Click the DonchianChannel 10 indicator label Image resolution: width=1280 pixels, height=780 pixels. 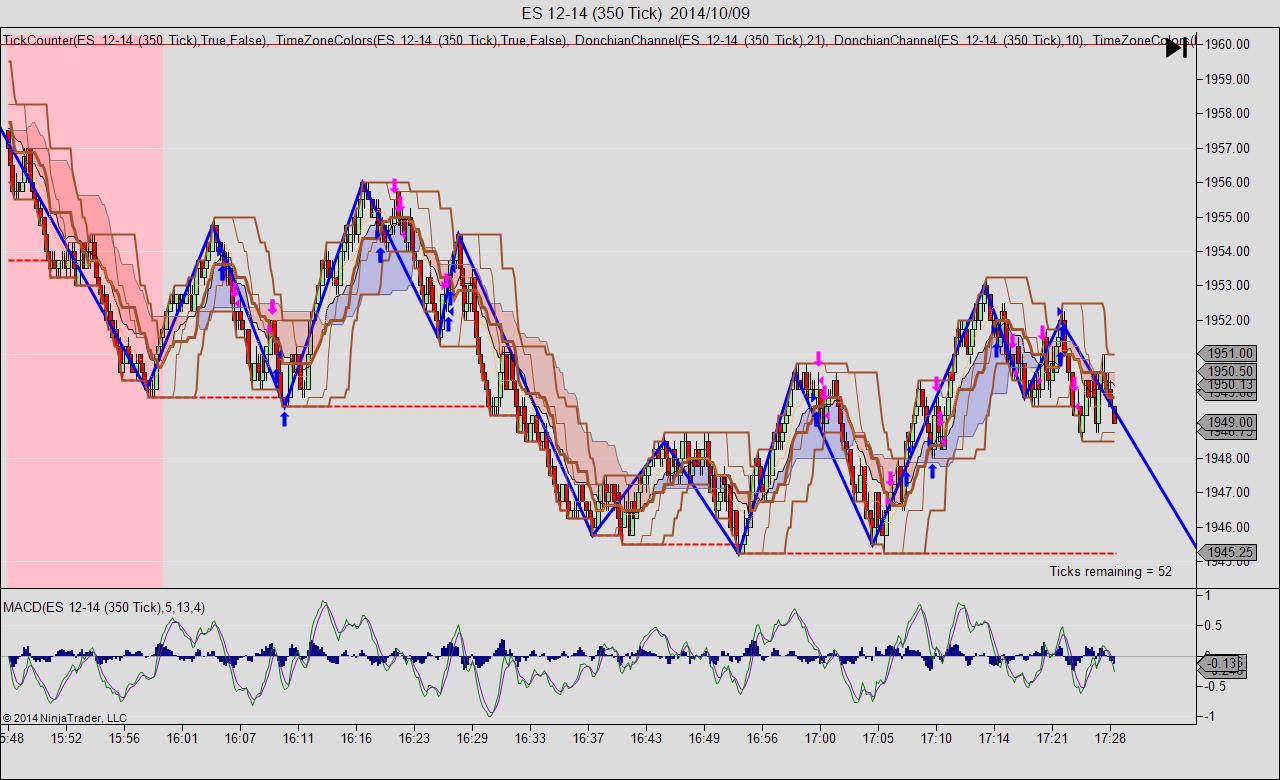coord(959,40)
